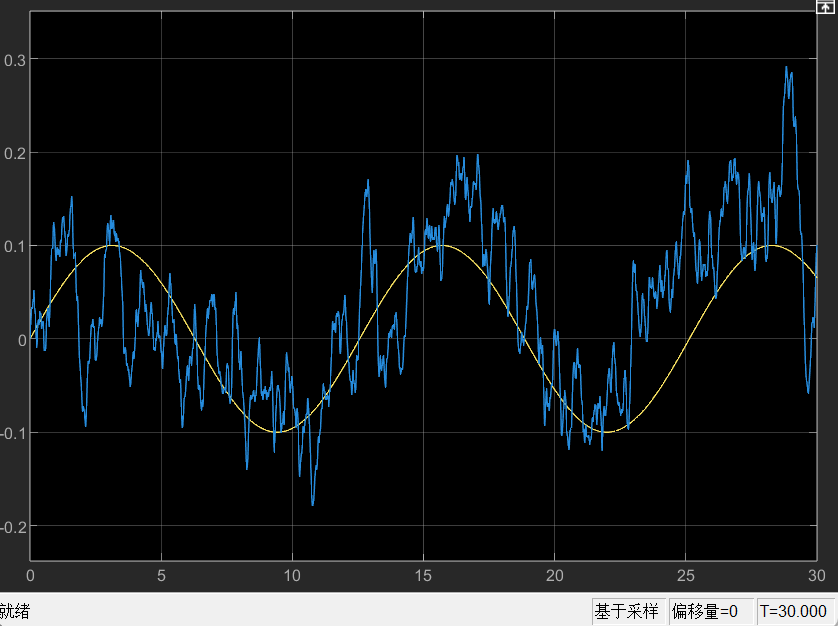Click the 30 x-axis tick label
The height and width of the screenshot is (626, 838).
tap(816, 576)
